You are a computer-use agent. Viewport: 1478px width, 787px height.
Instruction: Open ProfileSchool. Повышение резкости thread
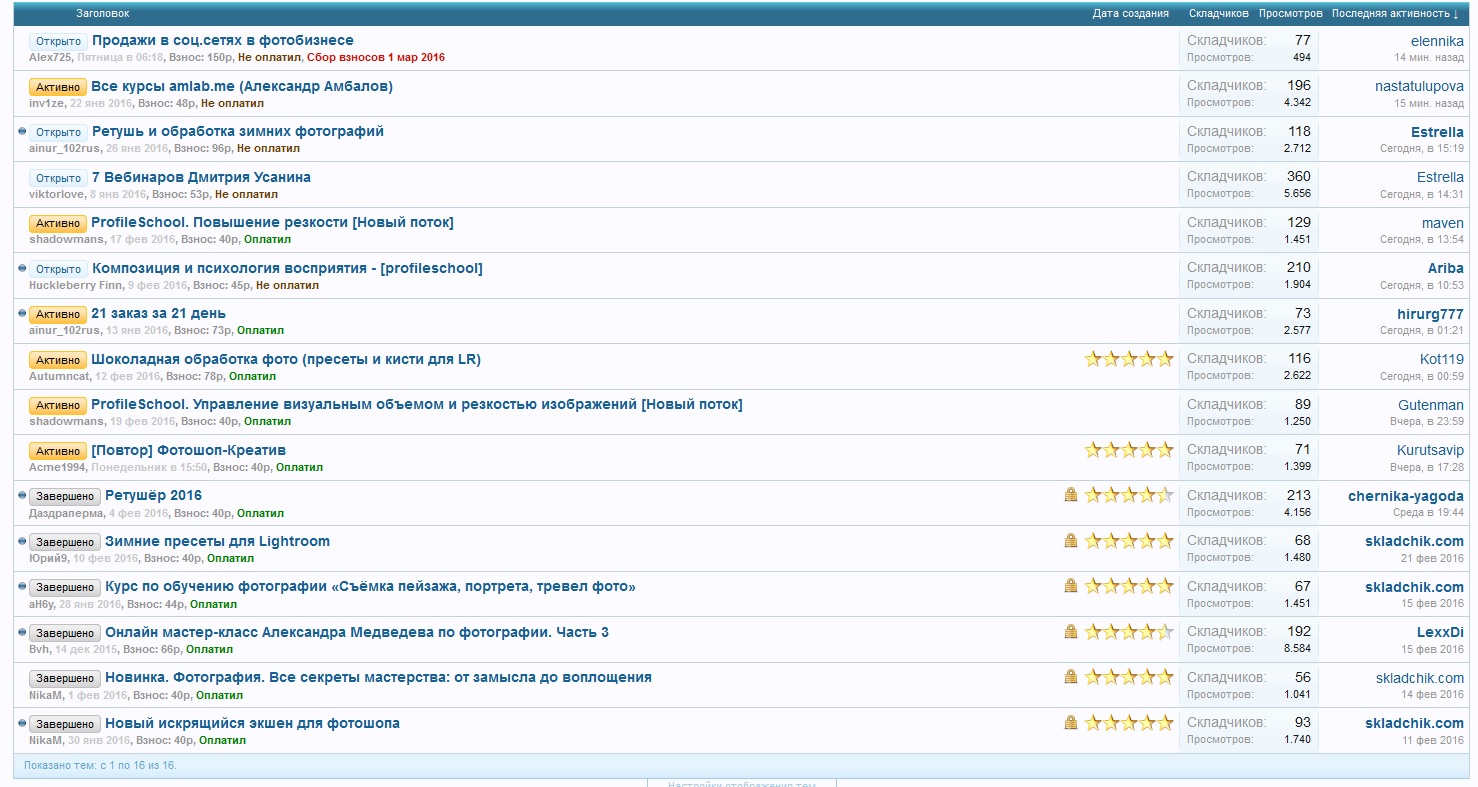(272, 222)
